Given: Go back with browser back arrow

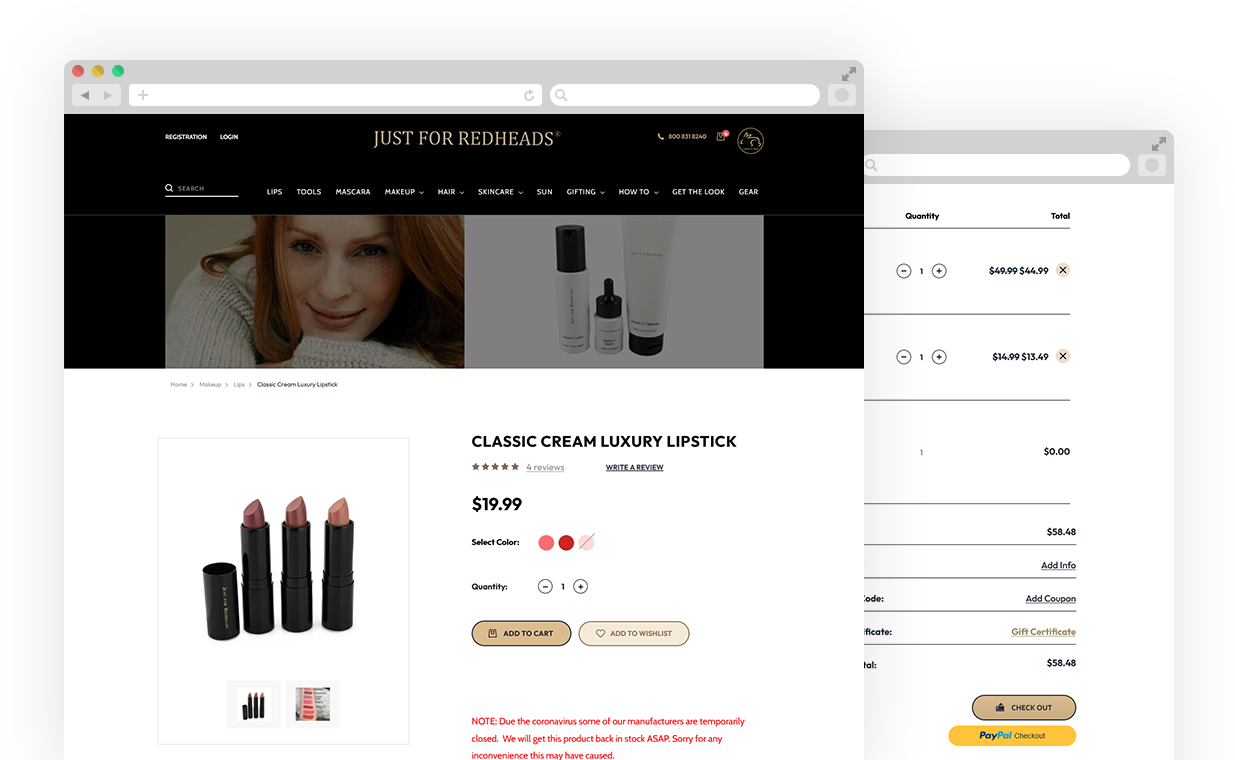Looking at the screenshot, I should (85, 95).
